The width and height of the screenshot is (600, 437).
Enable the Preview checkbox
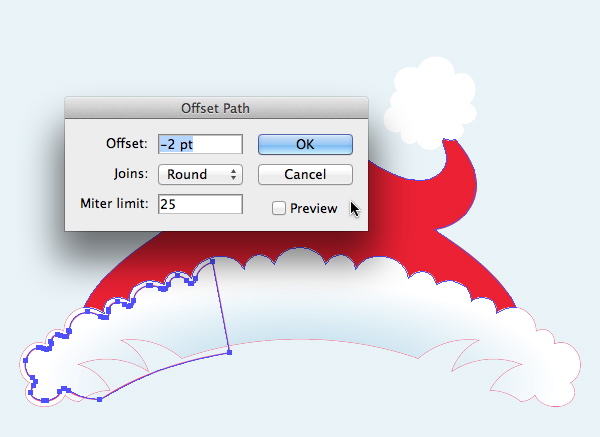(x=279, y=208)
